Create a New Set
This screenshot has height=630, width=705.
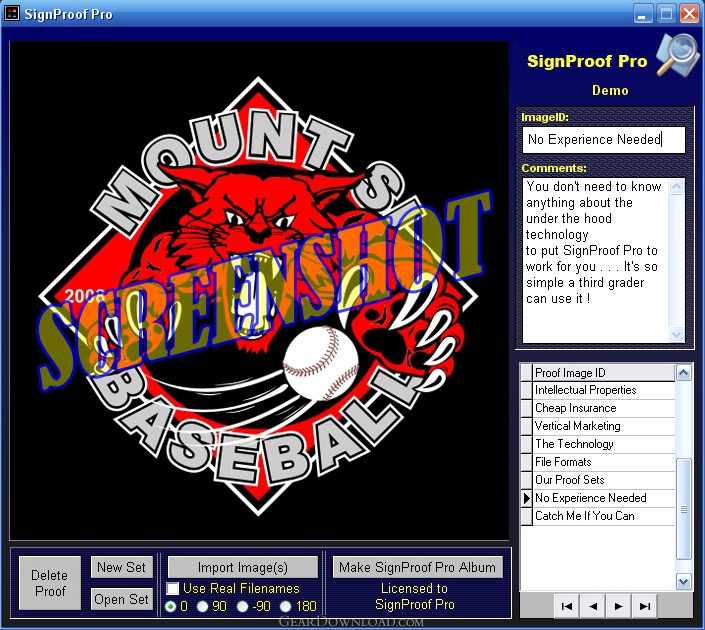121,567
